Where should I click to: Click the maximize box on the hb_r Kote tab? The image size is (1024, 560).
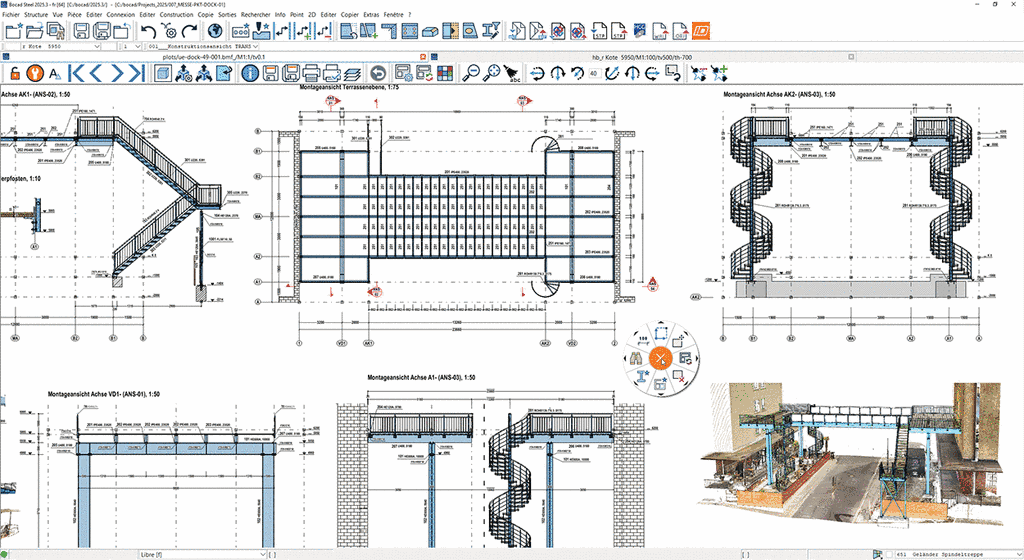click(x=851, y=57)
